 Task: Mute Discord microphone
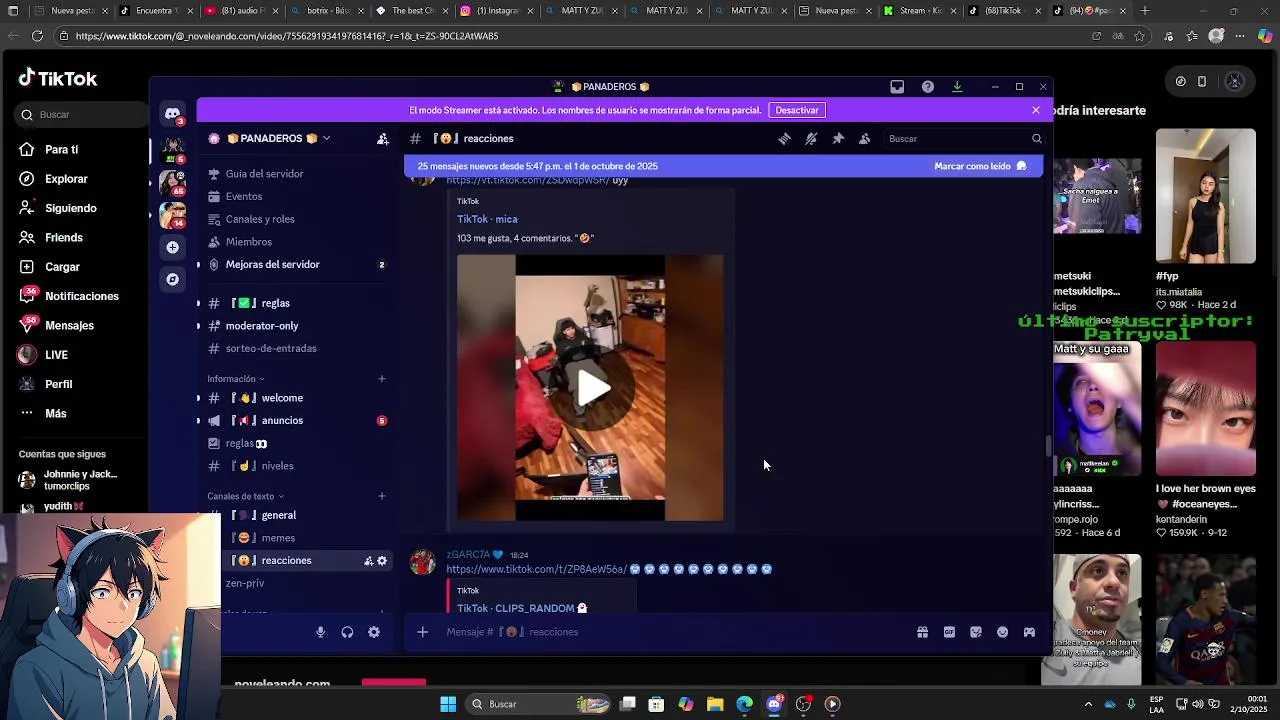[320, 632]
